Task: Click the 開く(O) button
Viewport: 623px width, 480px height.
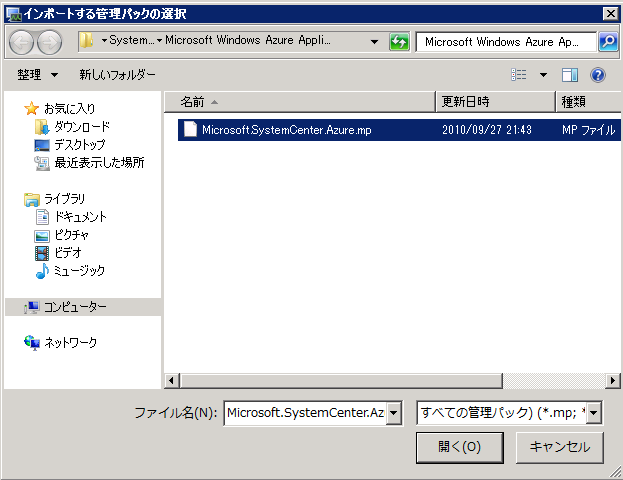Action: pyautogui.click(x=460, y=447)
